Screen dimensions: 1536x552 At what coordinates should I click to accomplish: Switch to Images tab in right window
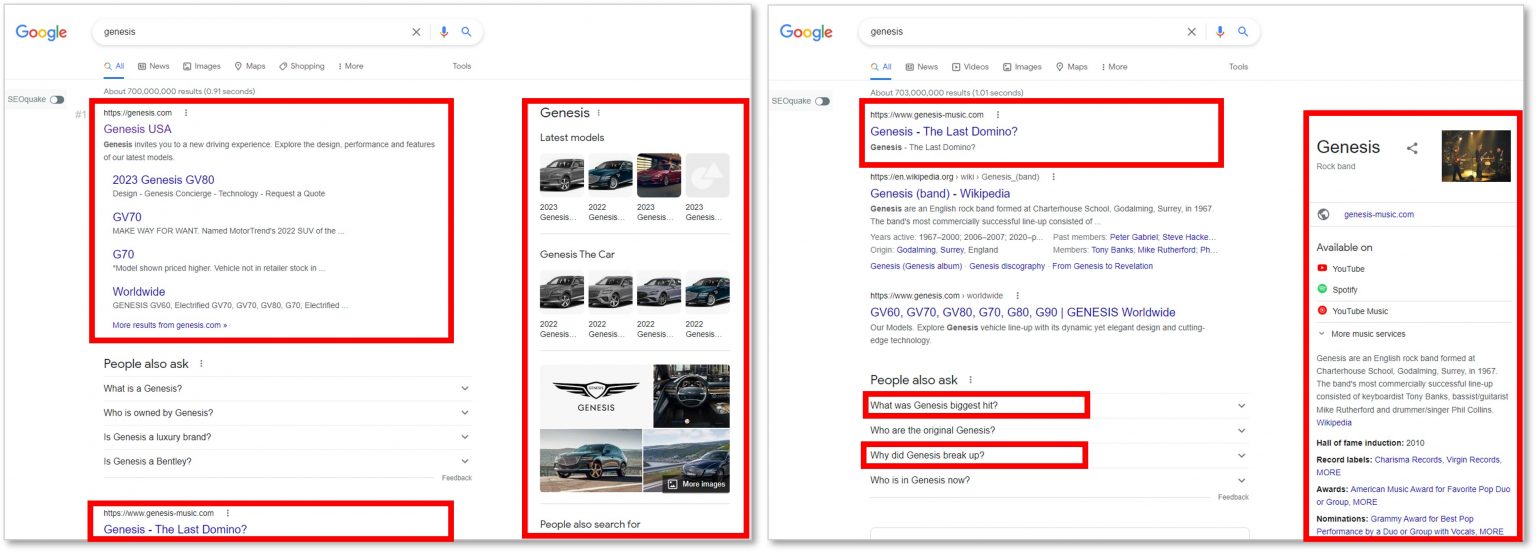pyautogui.click(x=1022, y=67)
